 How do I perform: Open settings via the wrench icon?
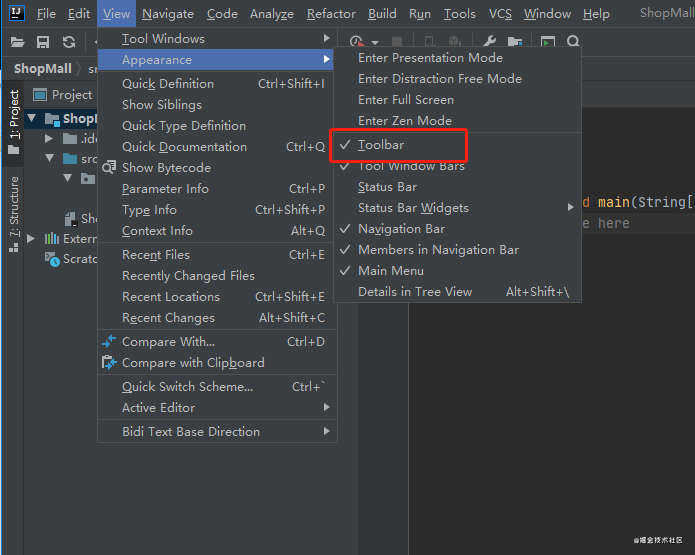[490, 42]
